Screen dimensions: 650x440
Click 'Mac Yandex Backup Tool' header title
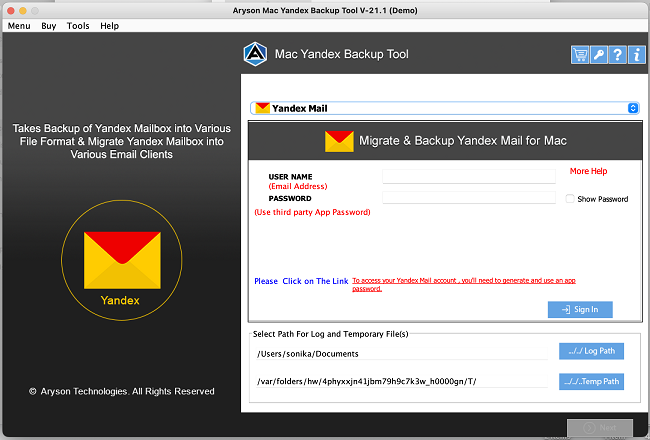click(x=342, y=54)
